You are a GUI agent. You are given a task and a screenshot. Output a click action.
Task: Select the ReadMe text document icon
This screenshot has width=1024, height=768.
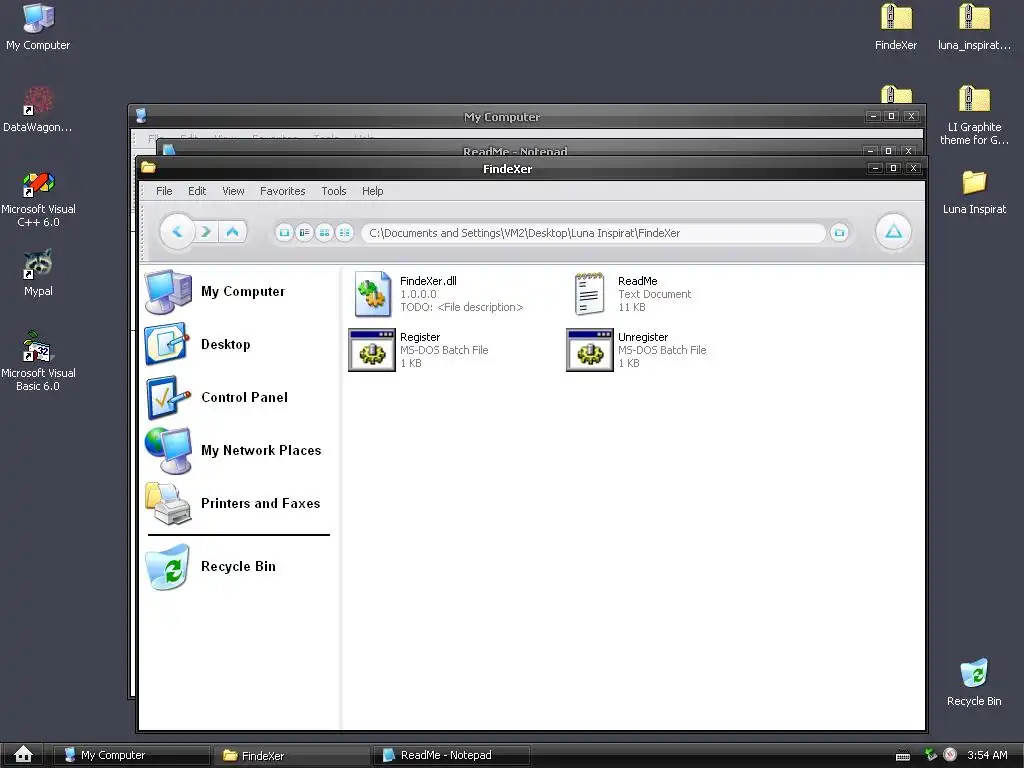pos(589,294)
